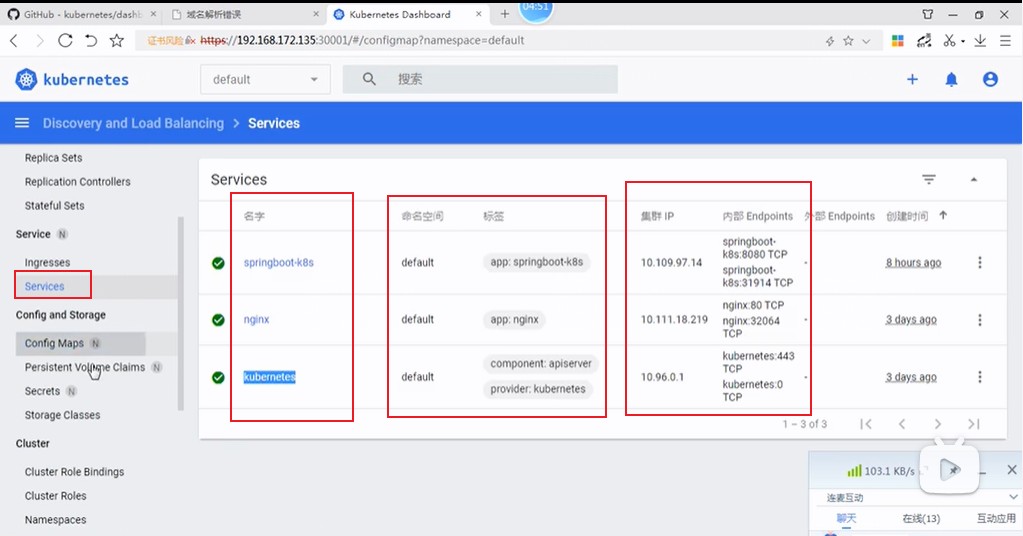Image resolution: width=1023 pixels, height=536 pixels.
Task: Open Ingresses in sidebar
Action: (x=47, y=262)
